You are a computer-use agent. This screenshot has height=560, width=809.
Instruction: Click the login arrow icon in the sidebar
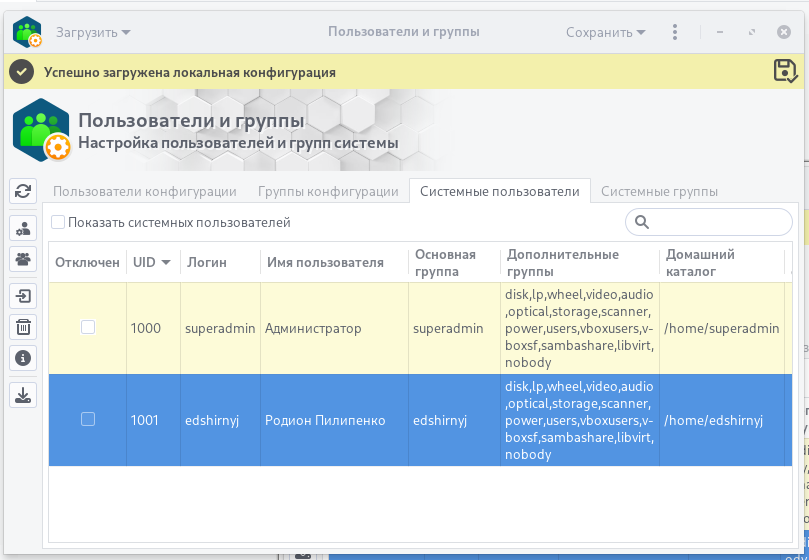23,295
